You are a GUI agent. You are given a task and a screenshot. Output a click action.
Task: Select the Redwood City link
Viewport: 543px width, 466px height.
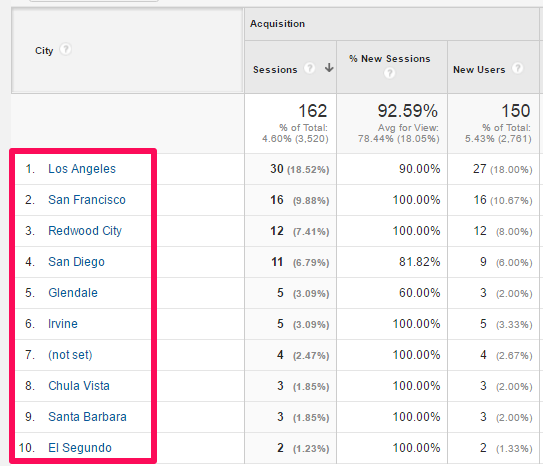point(85,231)
